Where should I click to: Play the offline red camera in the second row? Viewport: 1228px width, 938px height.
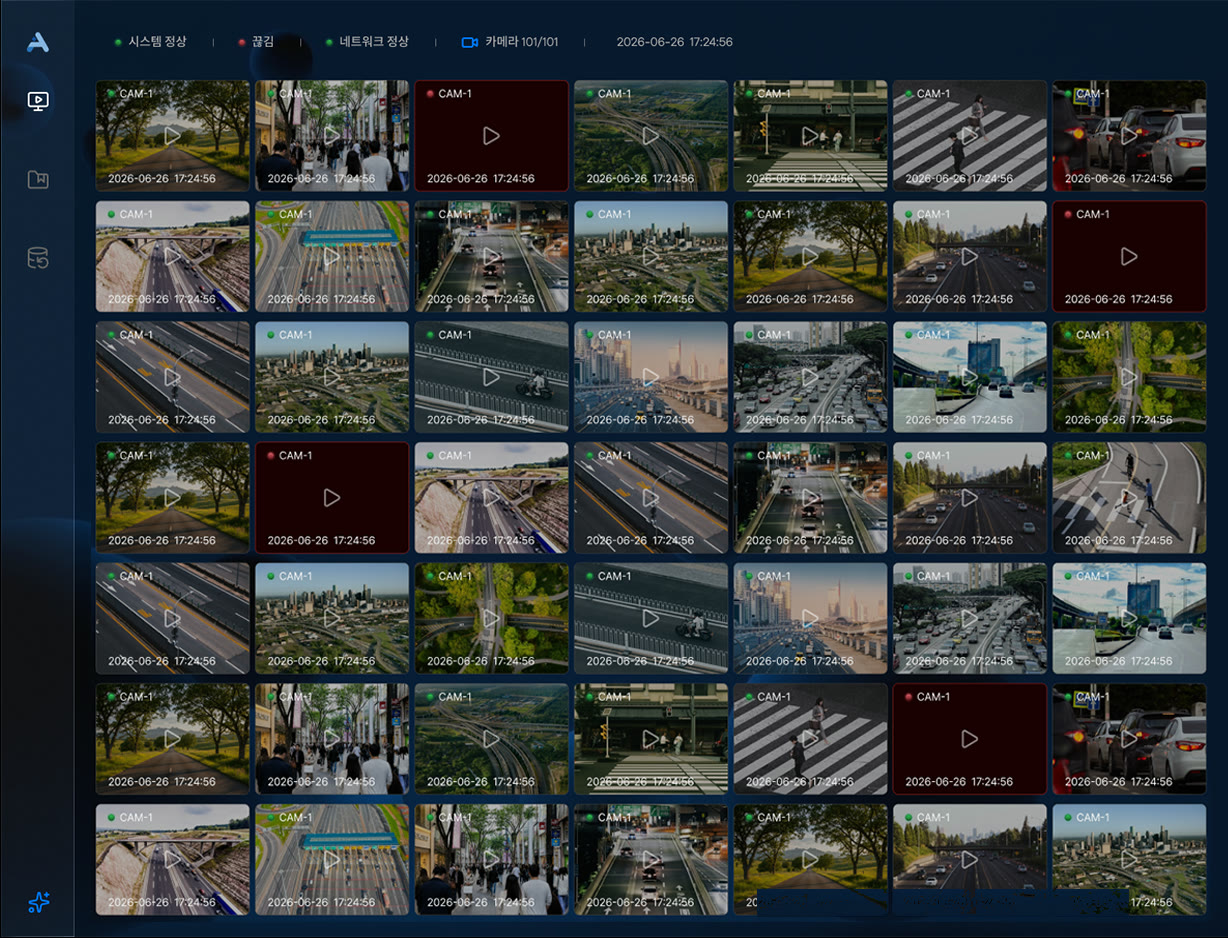click(1129, 256)
